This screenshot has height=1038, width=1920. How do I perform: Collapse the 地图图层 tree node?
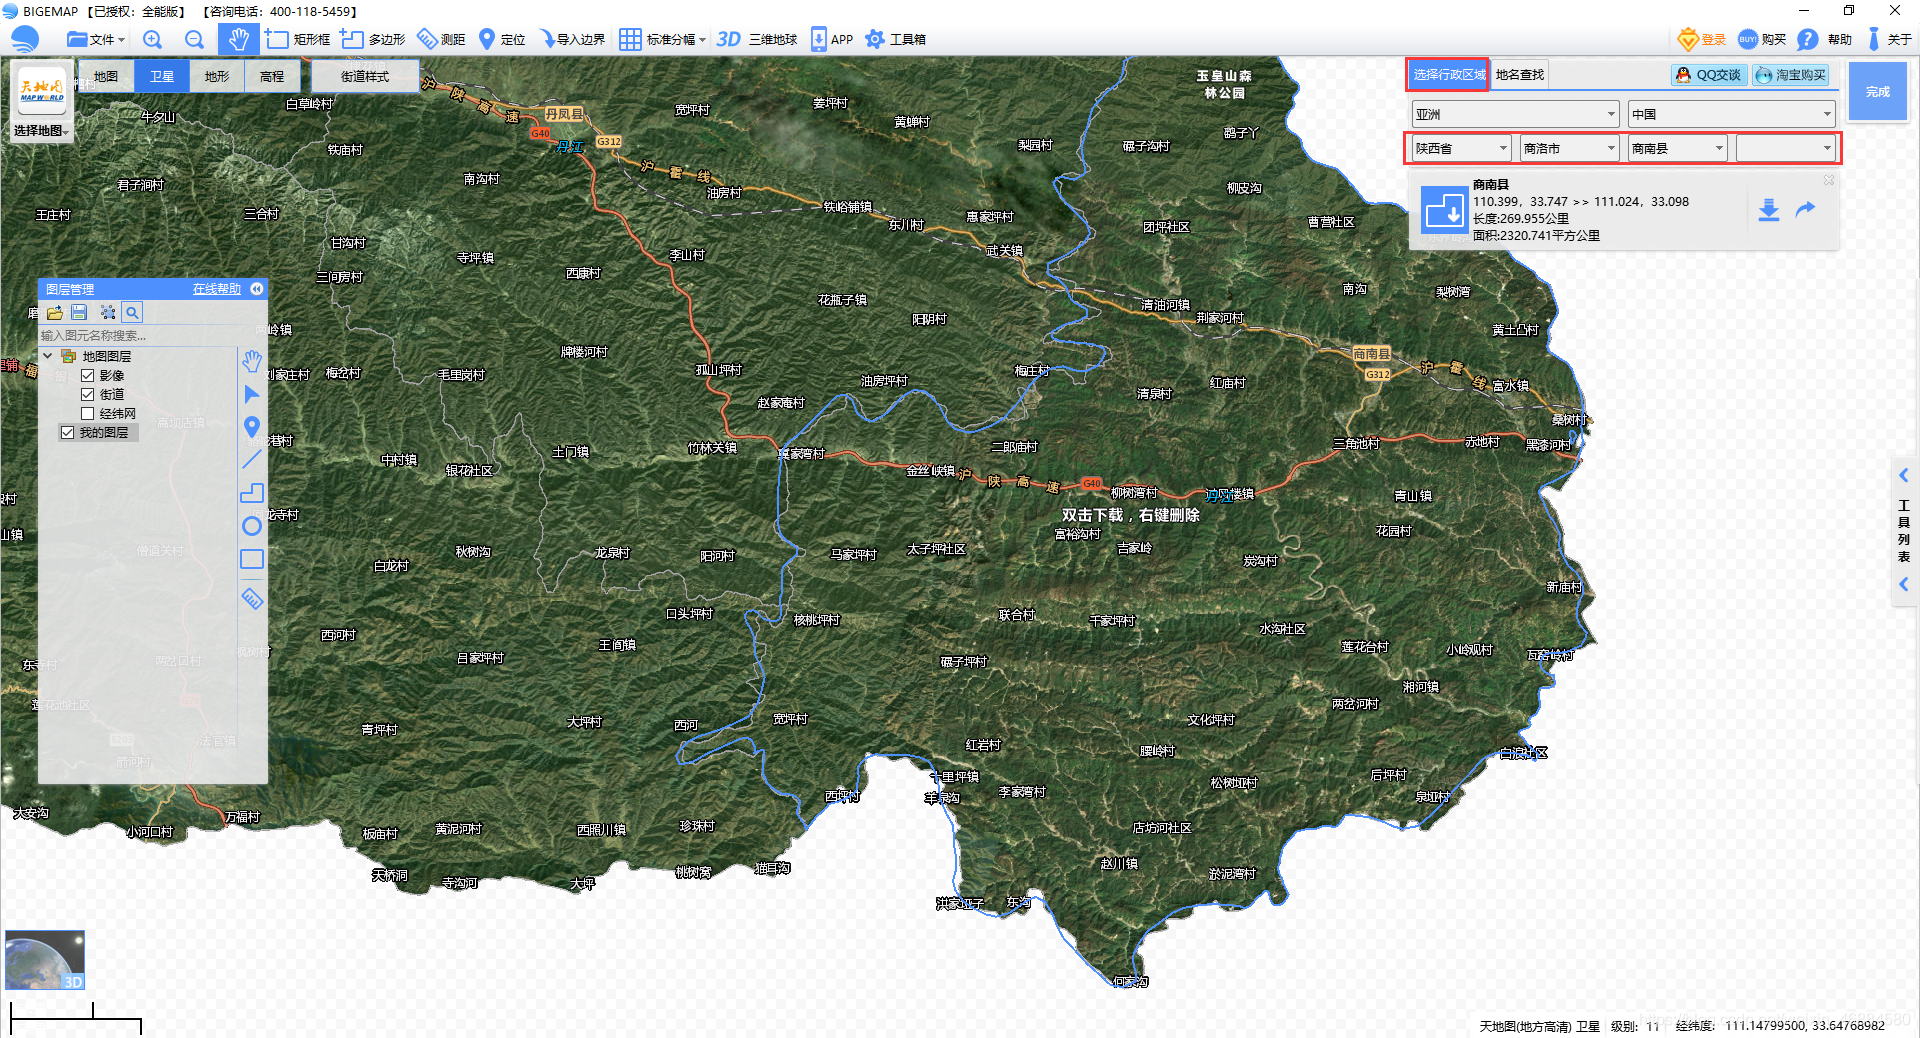point(47,356)
